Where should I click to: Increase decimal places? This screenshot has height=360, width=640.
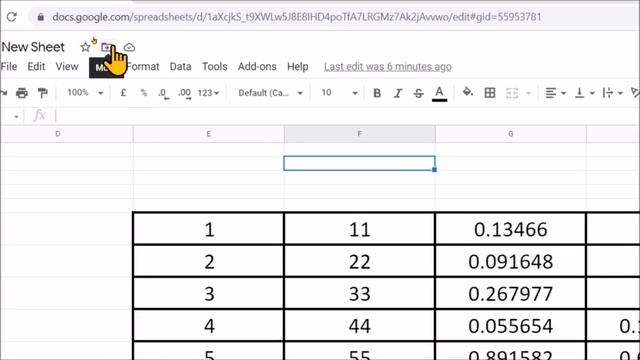click(184, 93)
